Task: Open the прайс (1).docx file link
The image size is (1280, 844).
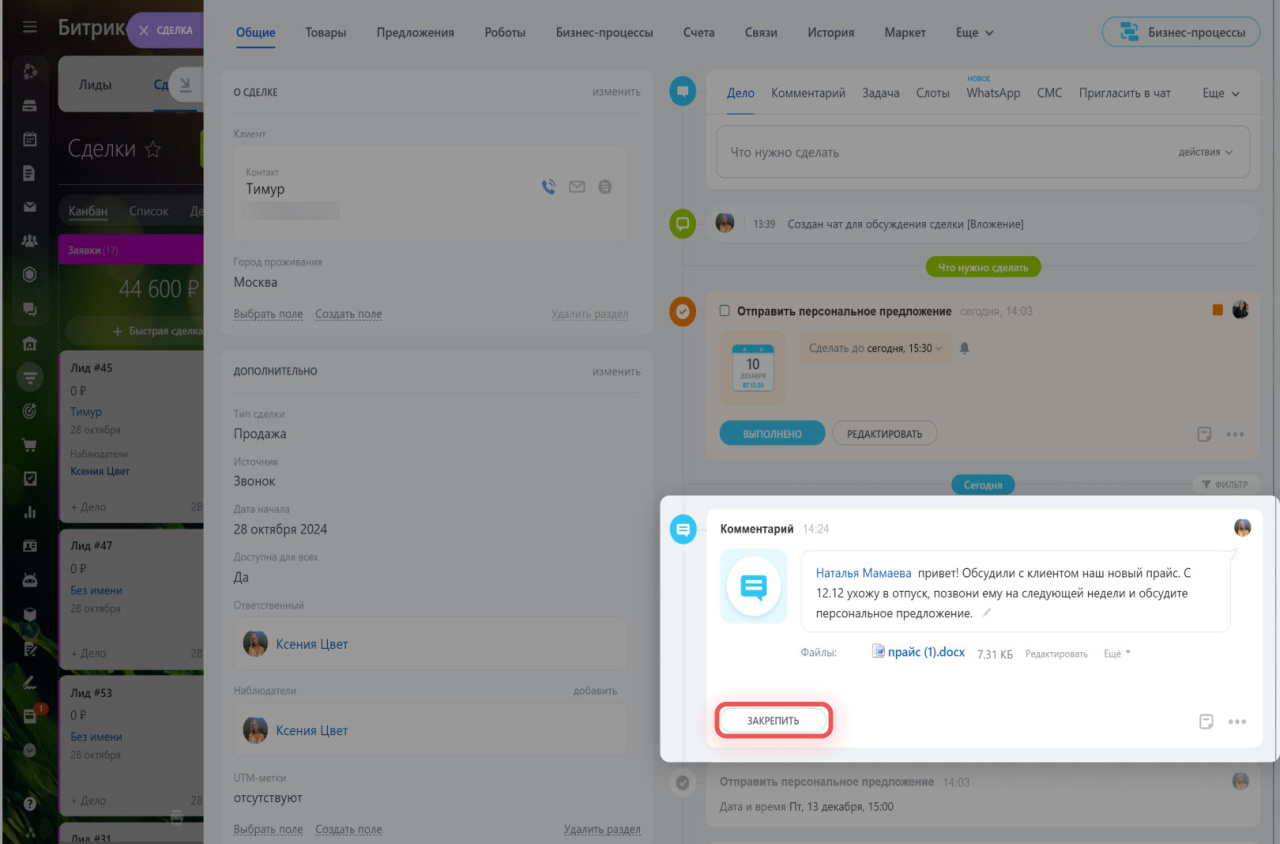Action: [927, 652]
